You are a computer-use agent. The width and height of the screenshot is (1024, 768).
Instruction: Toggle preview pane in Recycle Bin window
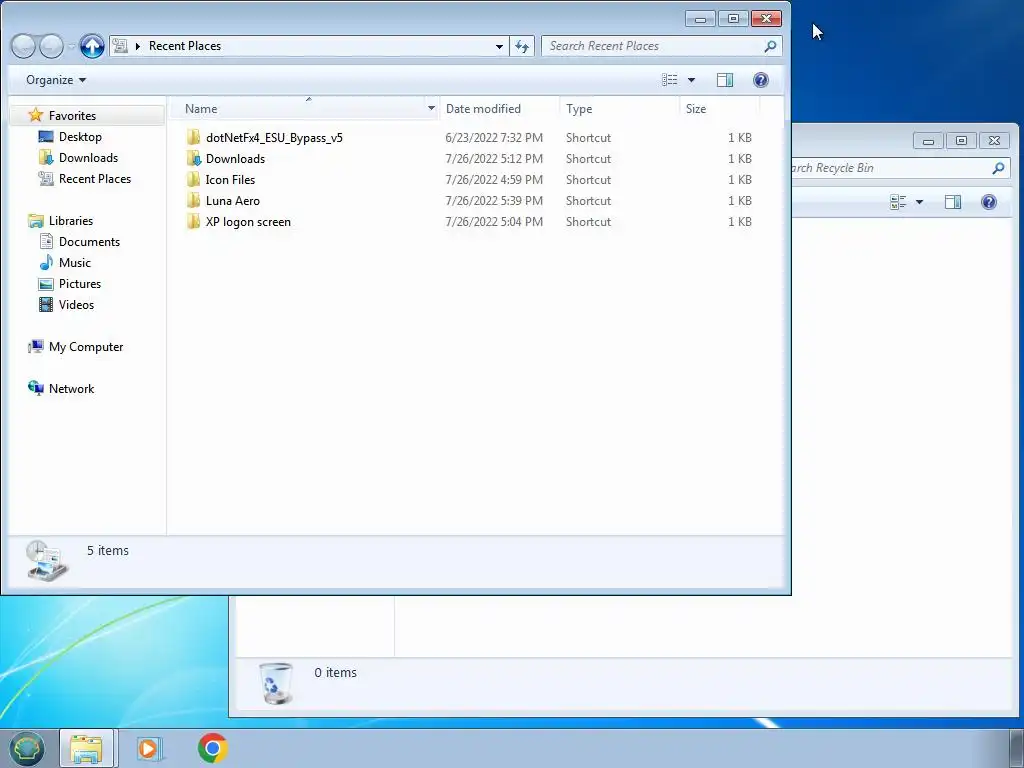[x=953, y=202]
